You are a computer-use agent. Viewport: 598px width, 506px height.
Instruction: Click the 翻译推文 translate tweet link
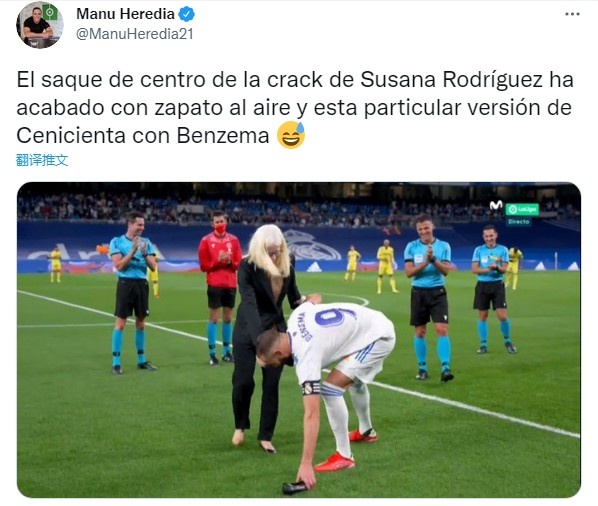click(x=42, y=160)
